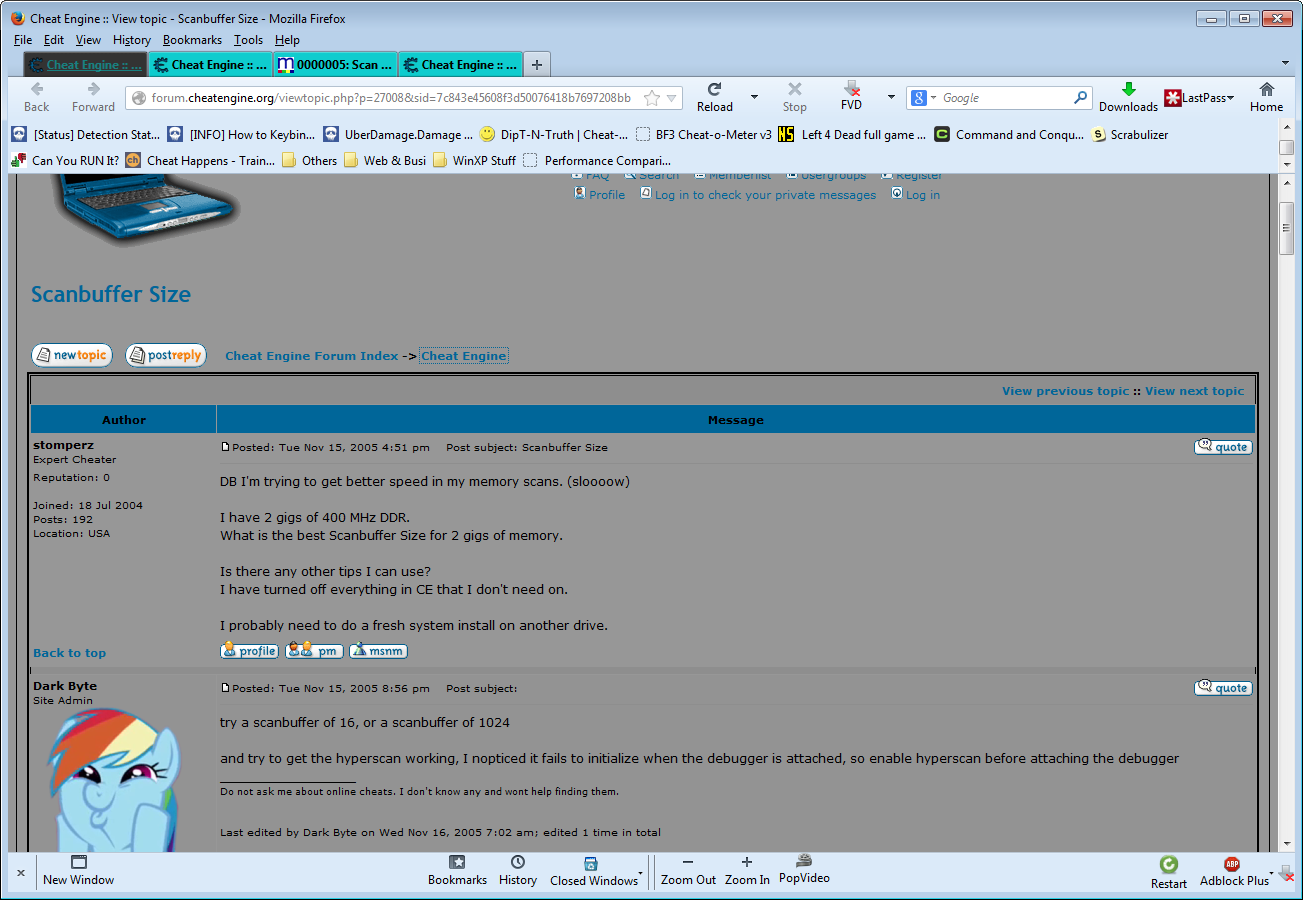1303x900 pixels.
Task: Click the quote button on Dark Byte's post
Action: click(x=1223, y=688)
